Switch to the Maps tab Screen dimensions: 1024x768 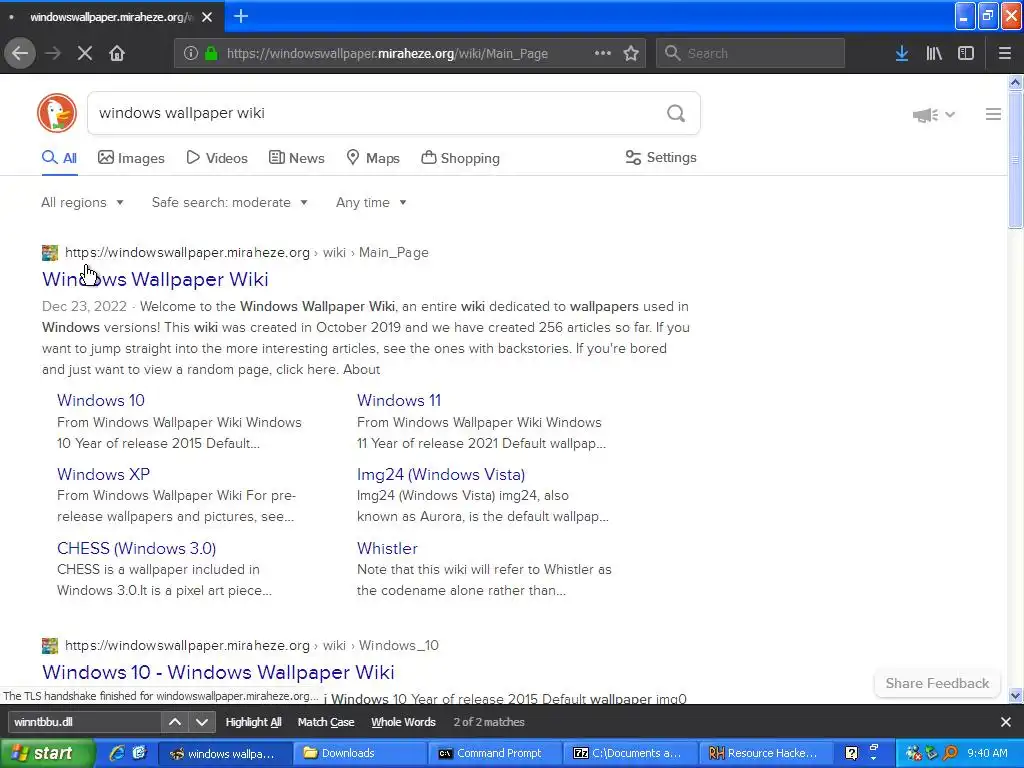click(x=373, y=158)
